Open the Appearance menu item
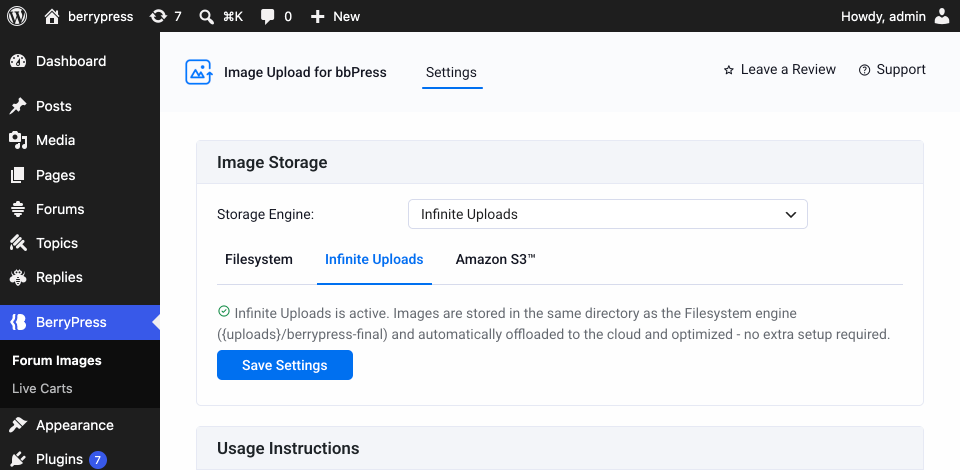The height and width of the screenshot is (470, 960). (x=80, y=425)
